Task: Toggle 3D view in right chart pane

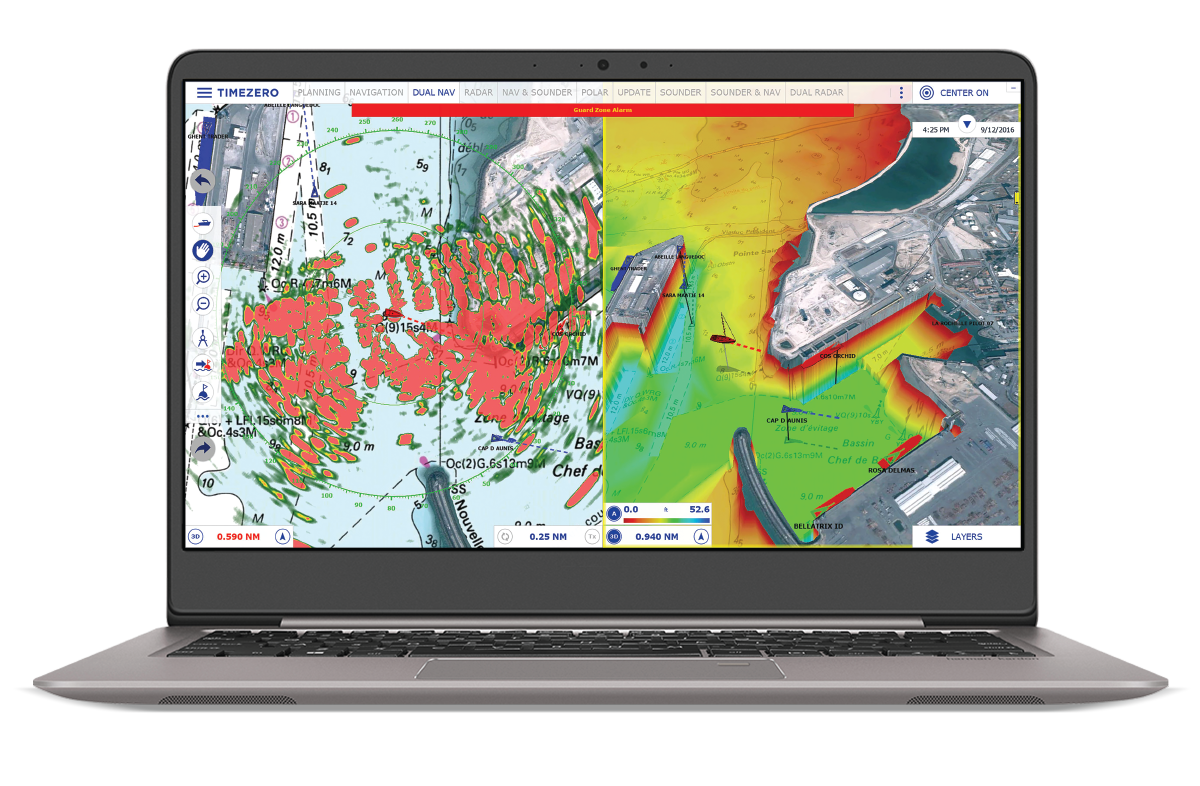Action: (x=615, y=536)
